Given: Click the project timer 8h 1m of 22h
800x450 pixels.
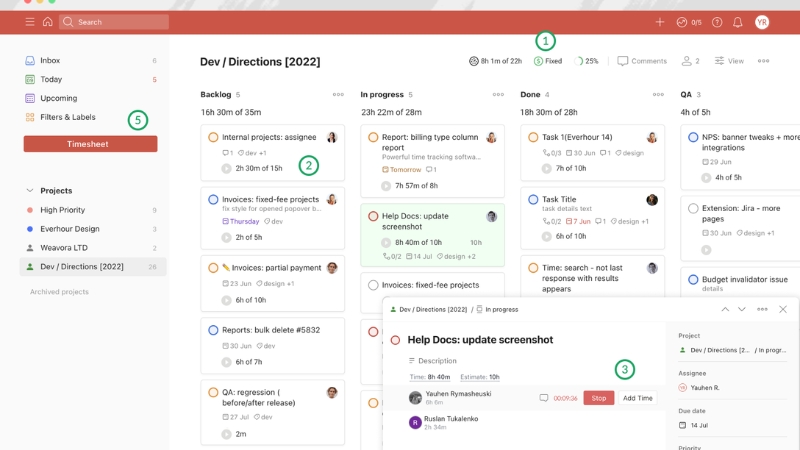Looking at the screenshot, I should tap(495, 61).
